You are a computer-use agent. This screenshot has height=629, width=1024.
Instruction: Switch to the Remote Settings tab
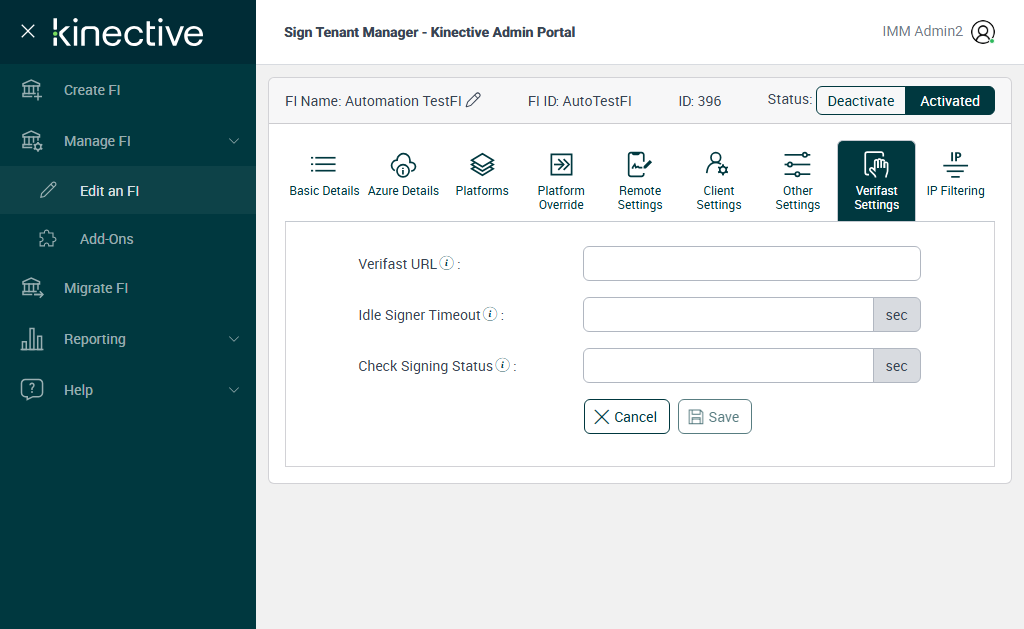[x=640, y=181]
